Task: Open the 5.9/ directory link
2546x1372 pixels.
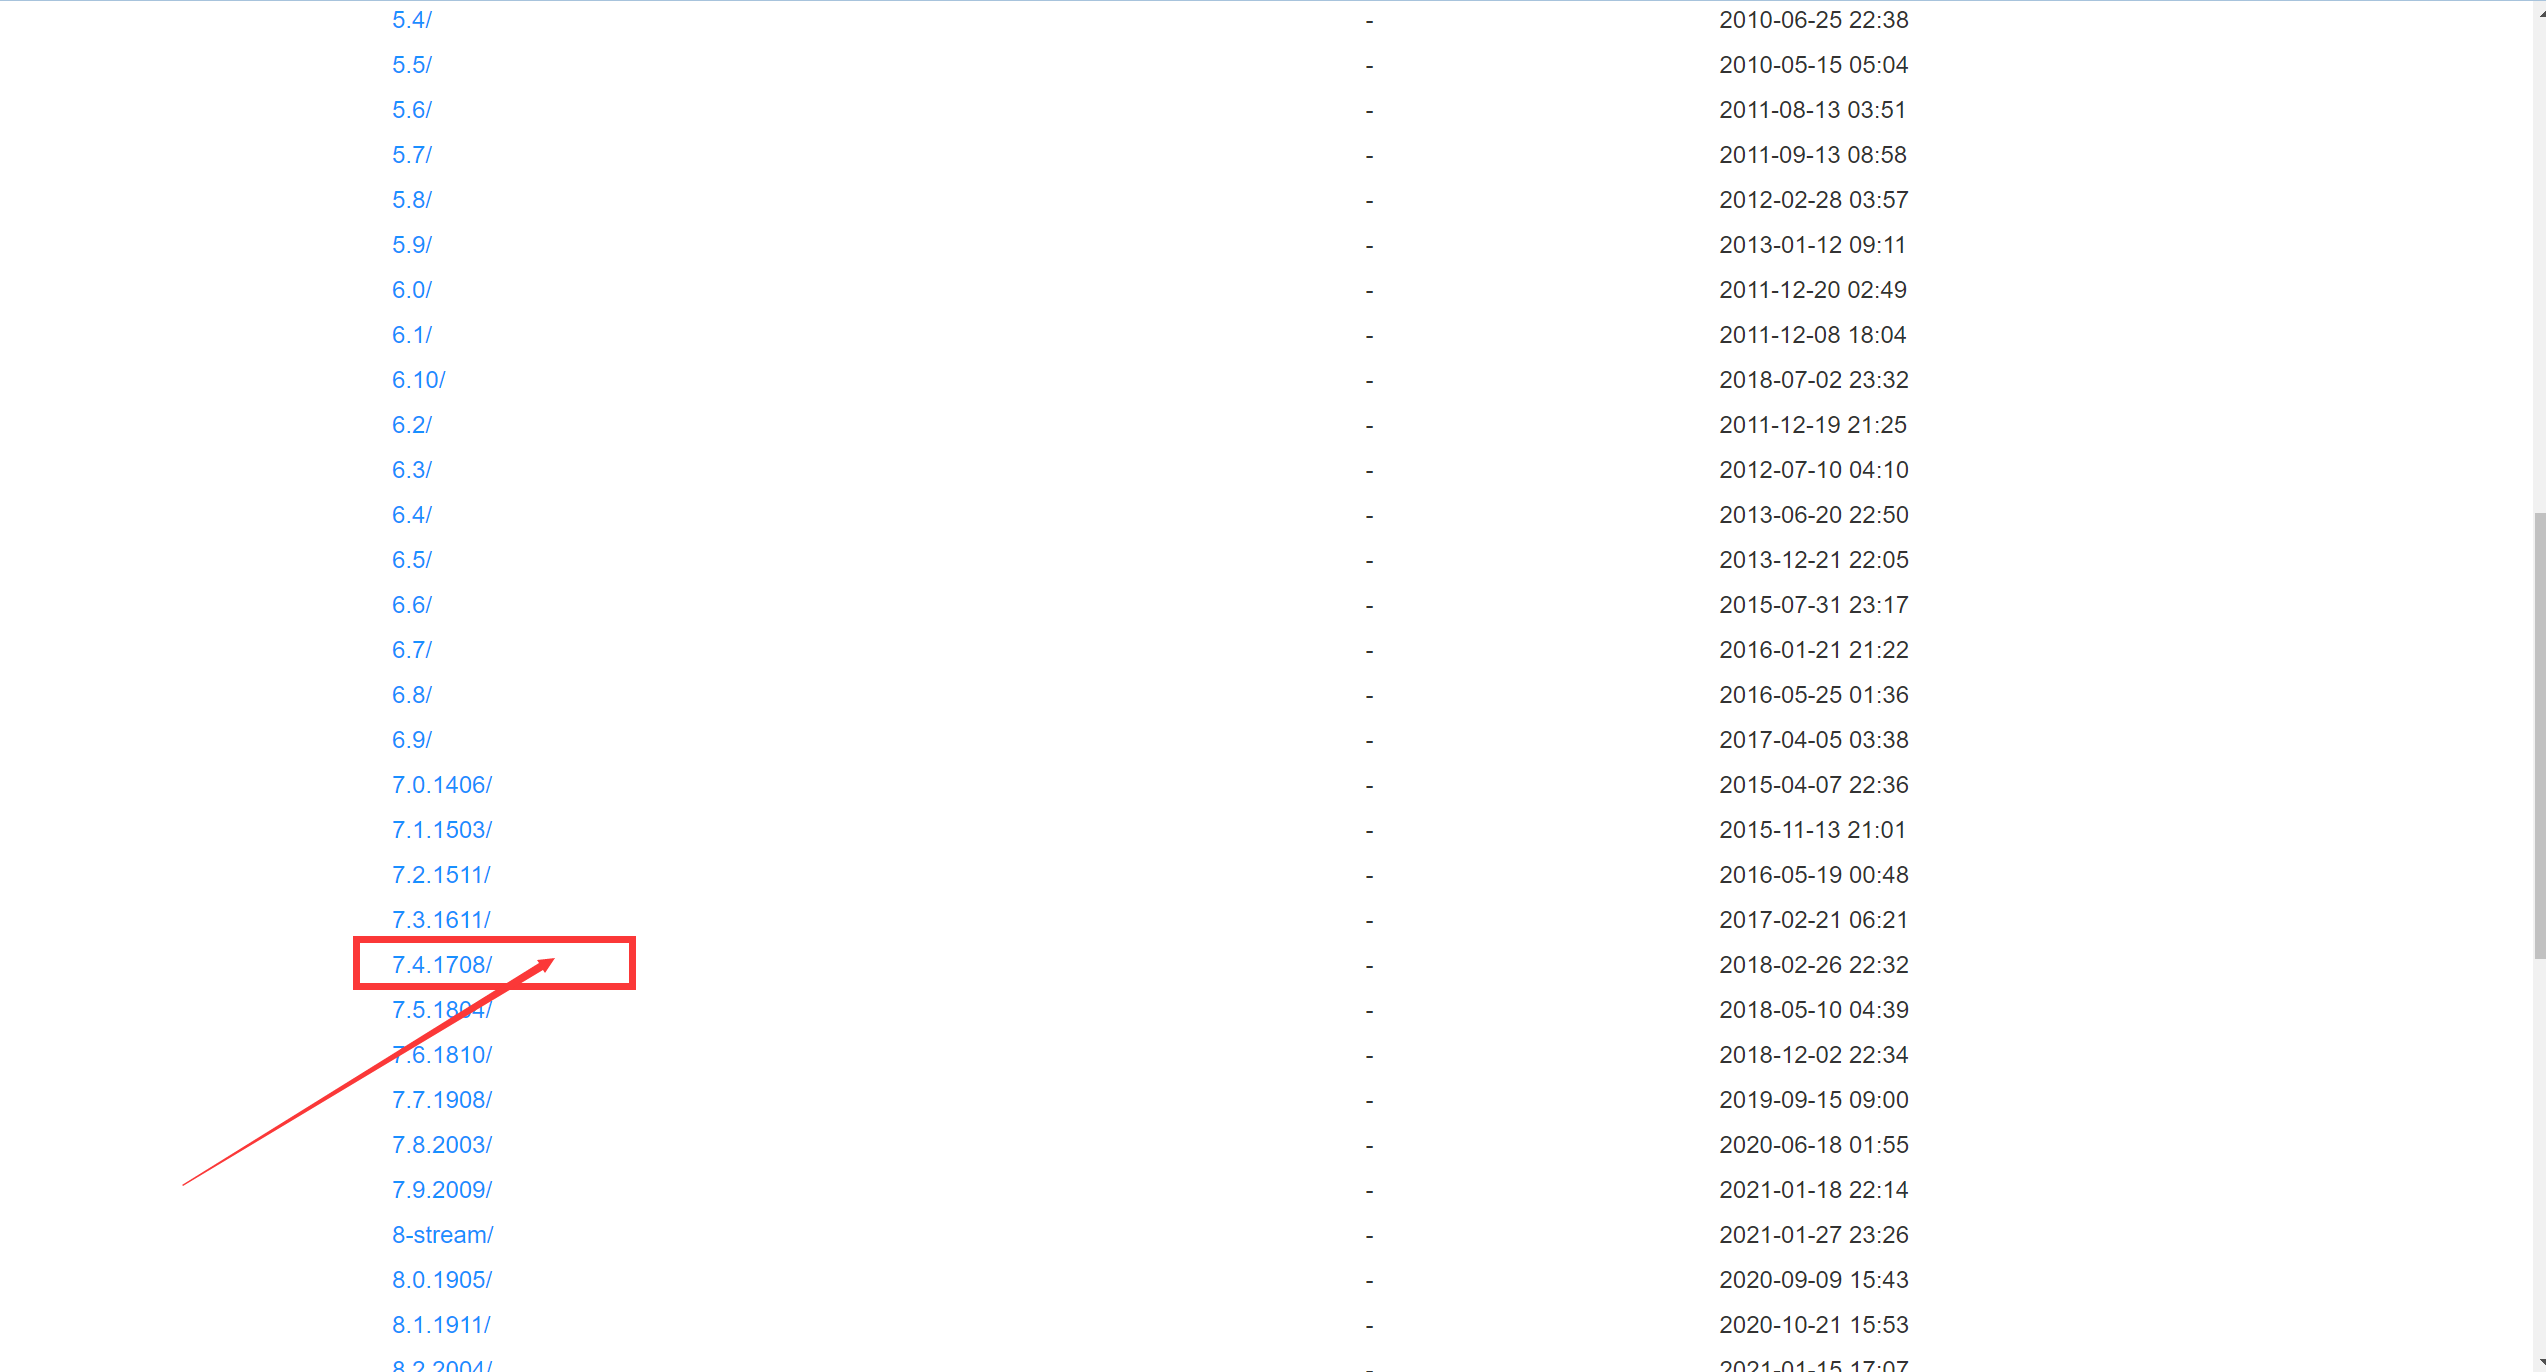Action: 411,245
